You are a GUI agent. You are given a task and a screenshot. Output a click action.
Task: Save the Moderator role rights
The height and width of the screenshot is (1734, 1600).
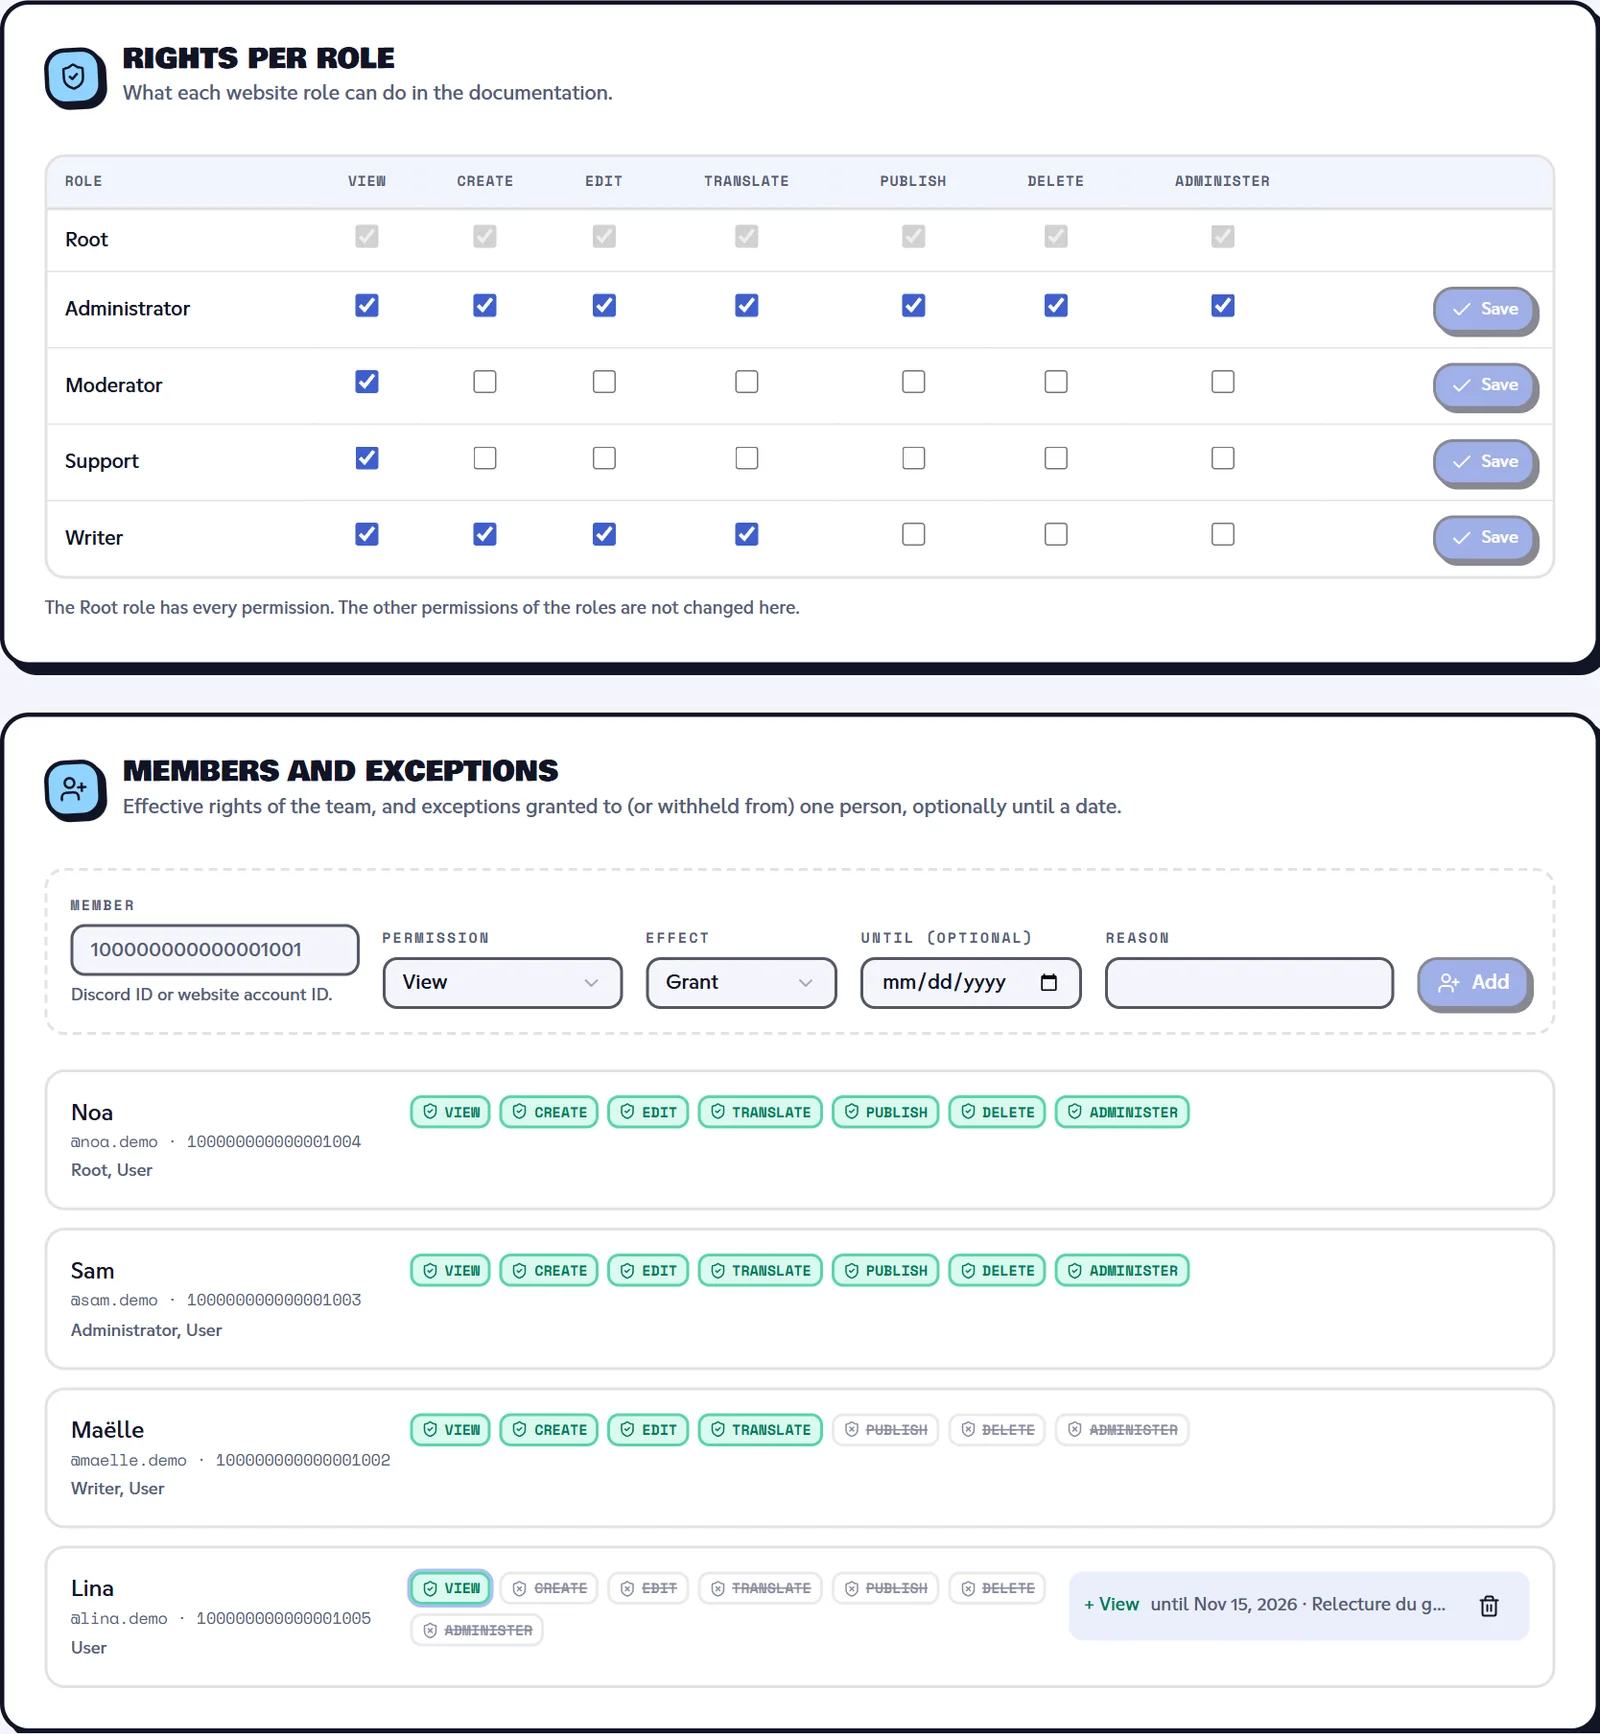point(1485,386)
